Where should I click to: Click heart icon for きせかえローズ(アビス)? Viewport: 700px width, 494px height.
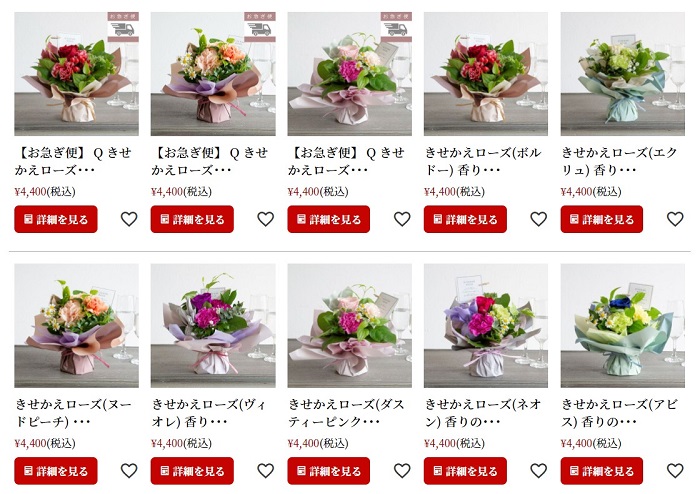(675, 471)
